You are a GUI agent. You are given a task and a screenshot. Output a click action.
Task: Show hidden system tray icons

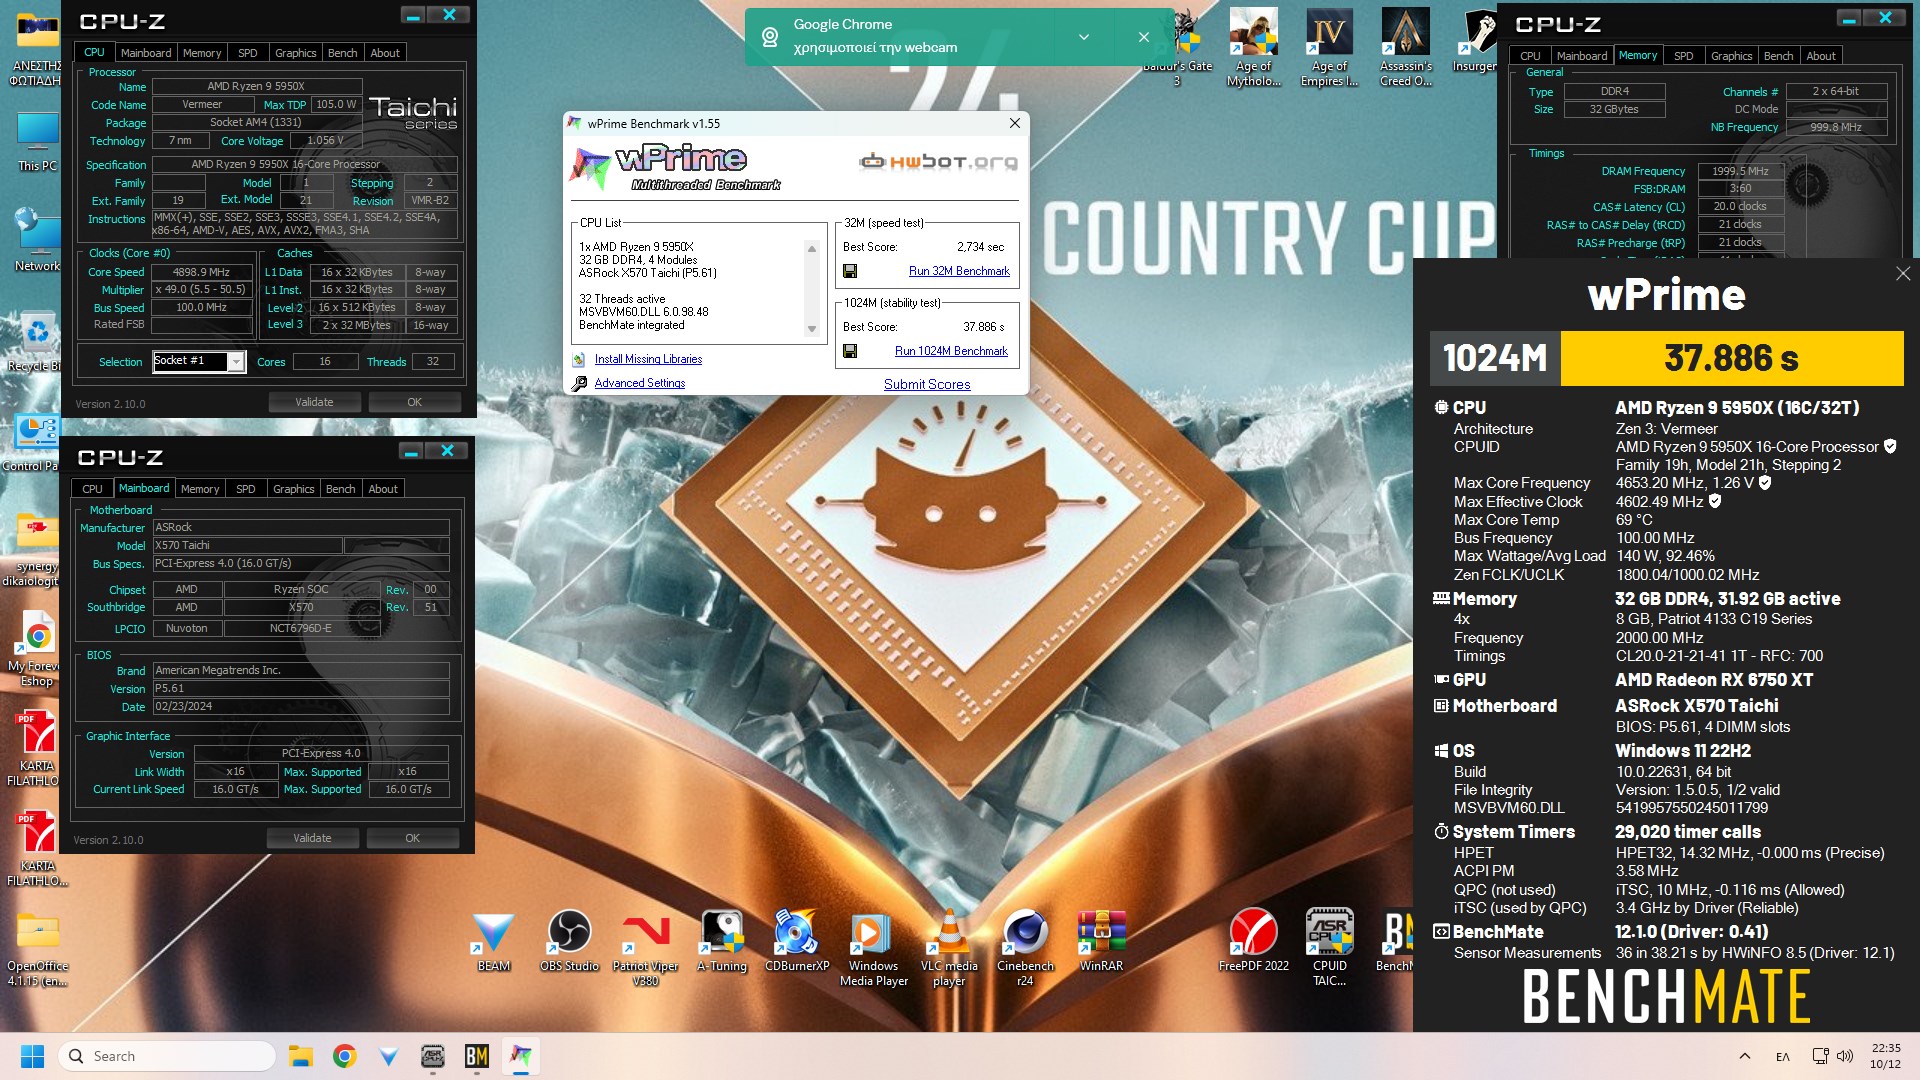[1745, 1056]
